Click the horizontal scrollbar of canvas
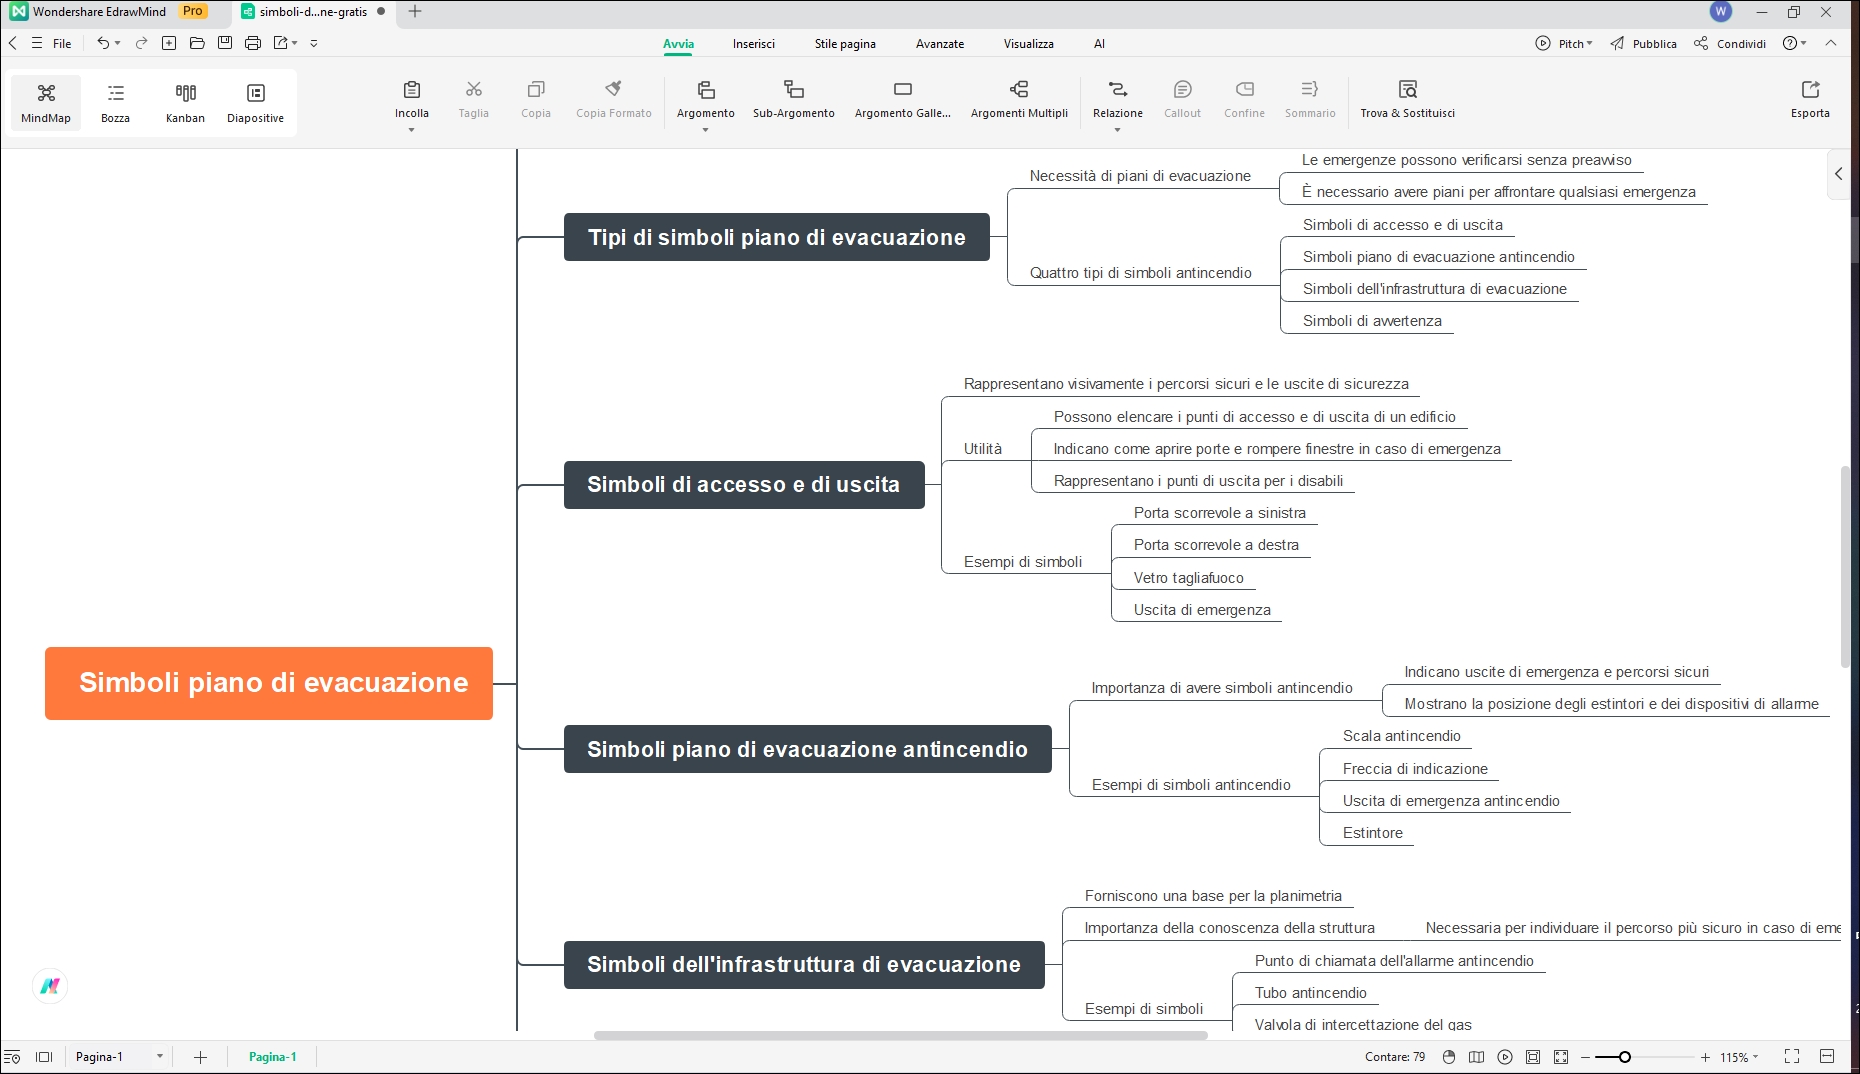 coord(900,1035)
